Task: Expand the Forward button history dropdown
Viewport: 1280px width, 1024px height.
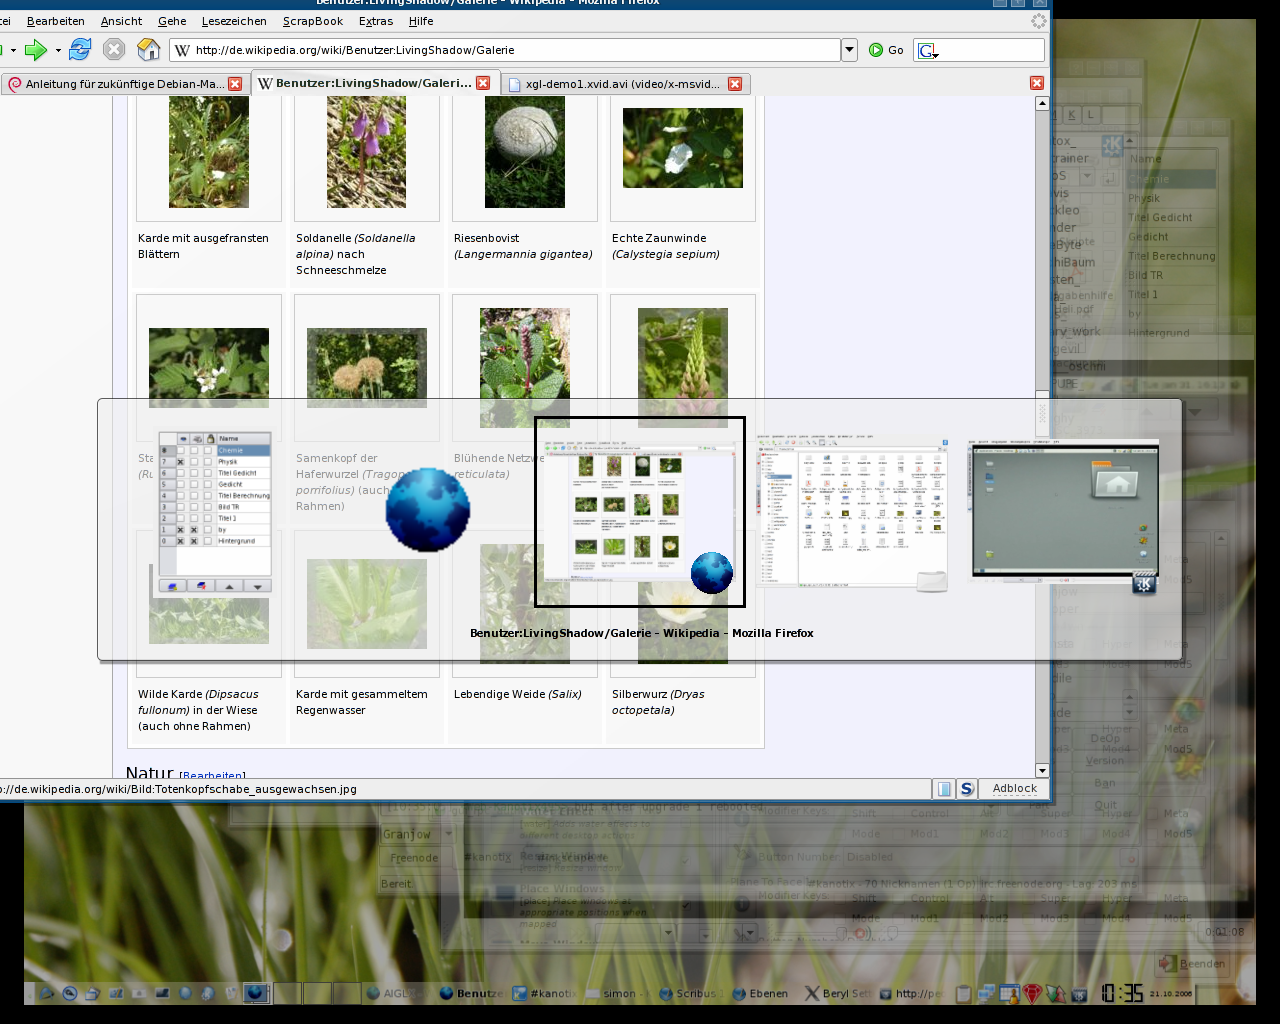Action: coord(58,50)
